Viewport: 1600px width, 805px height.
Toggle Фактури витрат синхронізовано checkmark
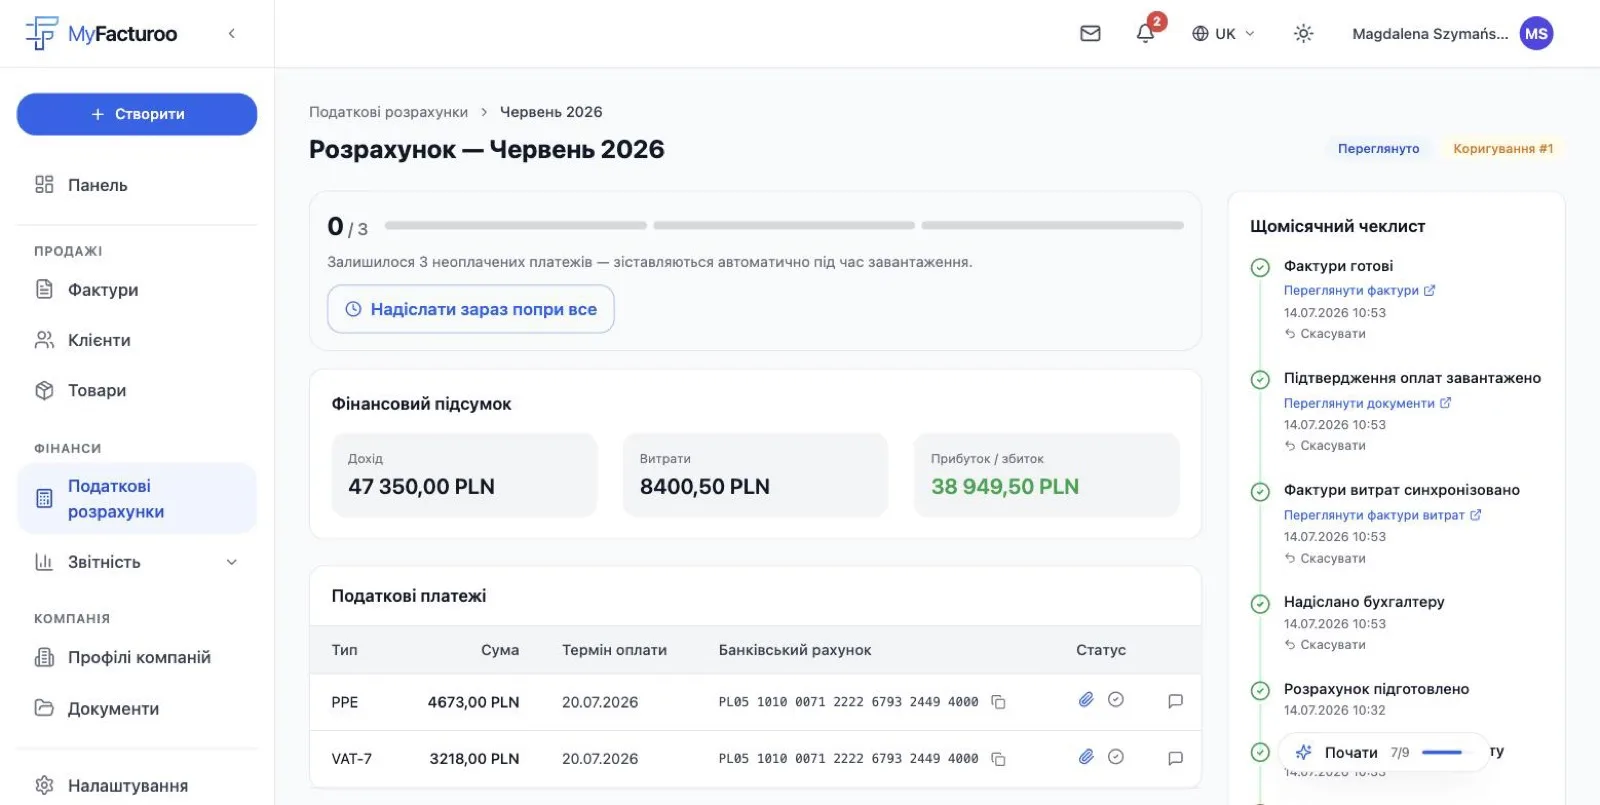tap(1260, 491)
